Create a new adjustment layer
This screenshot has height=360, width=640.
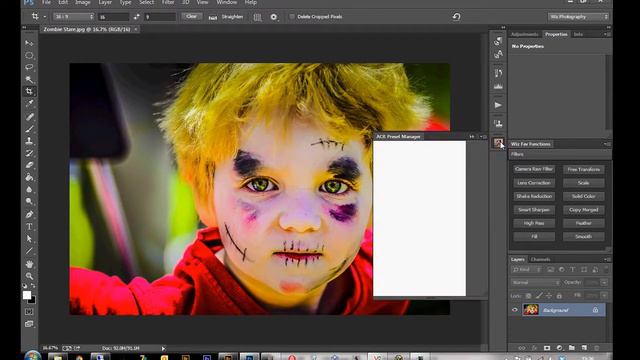559,348
